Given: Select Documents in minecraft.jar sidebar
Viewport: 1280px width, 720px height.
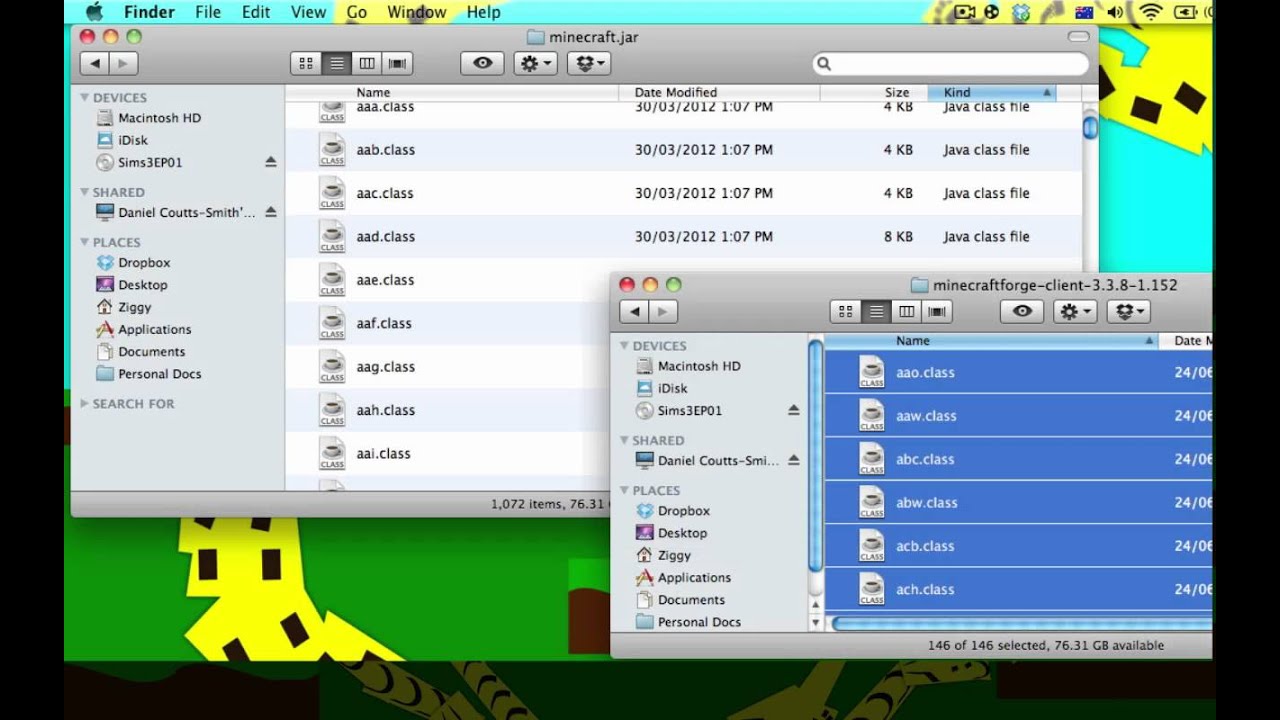Looking at the screenshot, I should [140, 351].
